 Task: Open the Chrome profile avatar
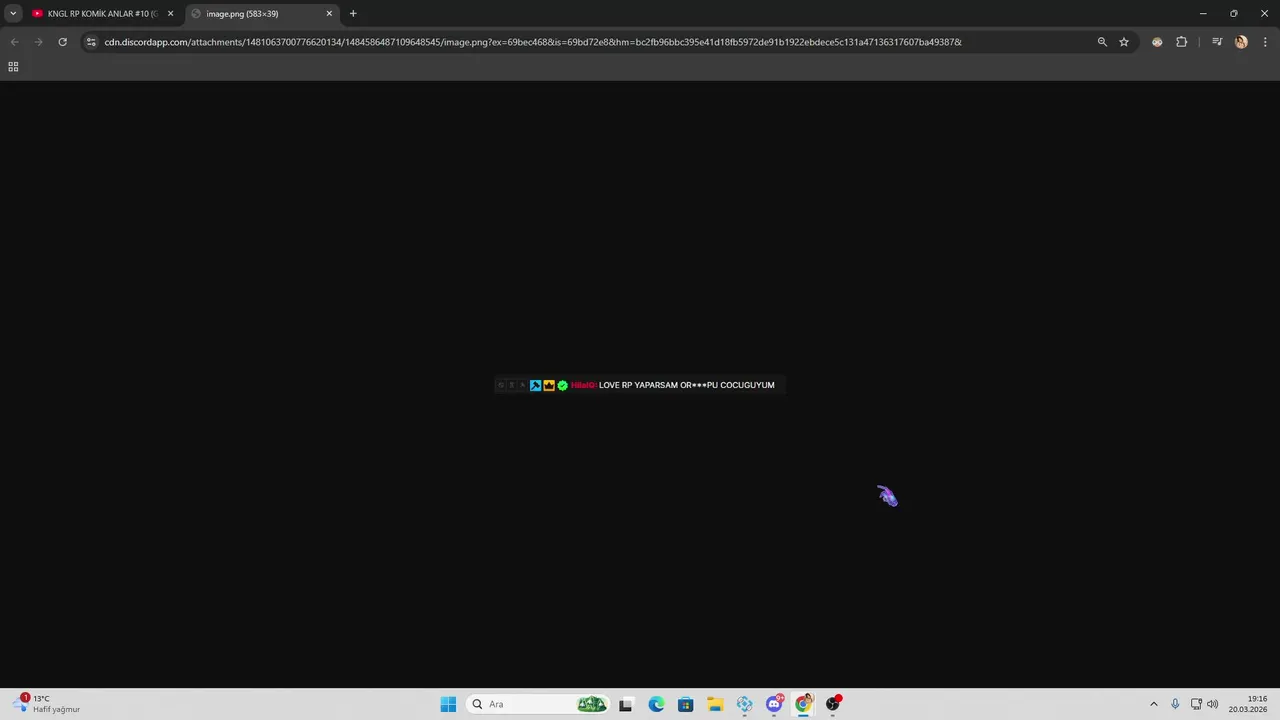[x=1241, y=42]
